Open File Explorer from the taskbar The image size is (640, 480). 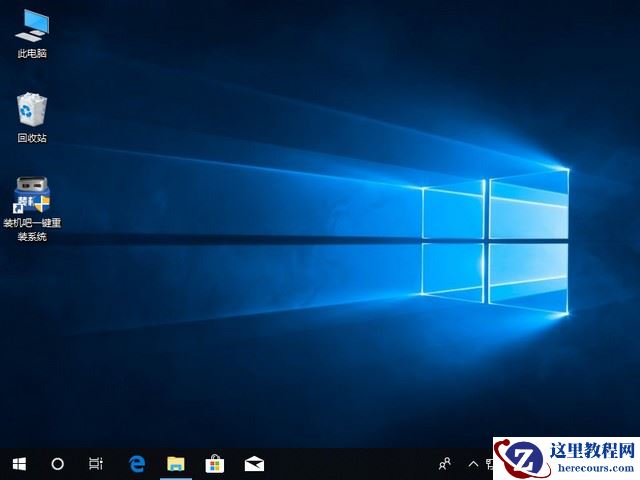pyautogui.click(x=176, y=464)
